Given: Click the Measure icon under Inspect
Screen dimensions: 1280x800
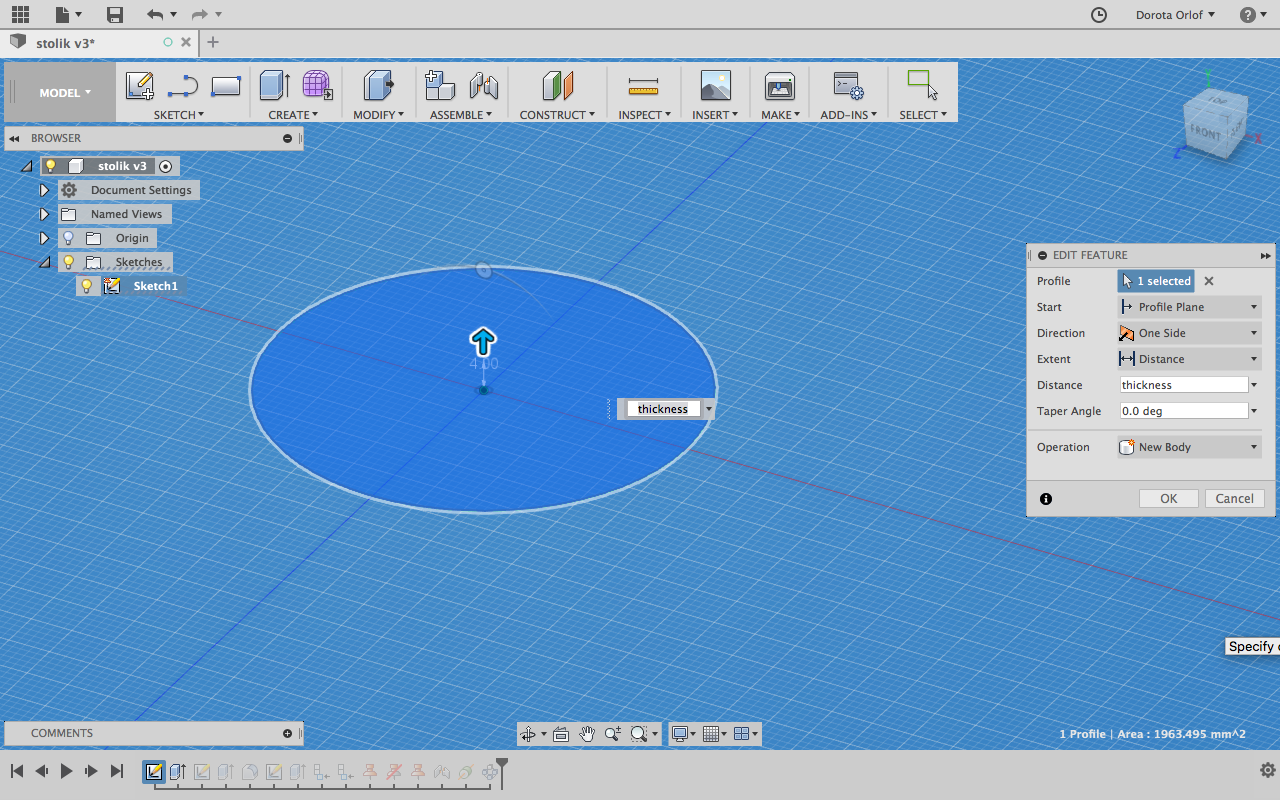Looking at the screenshot, I should [643, 86].
